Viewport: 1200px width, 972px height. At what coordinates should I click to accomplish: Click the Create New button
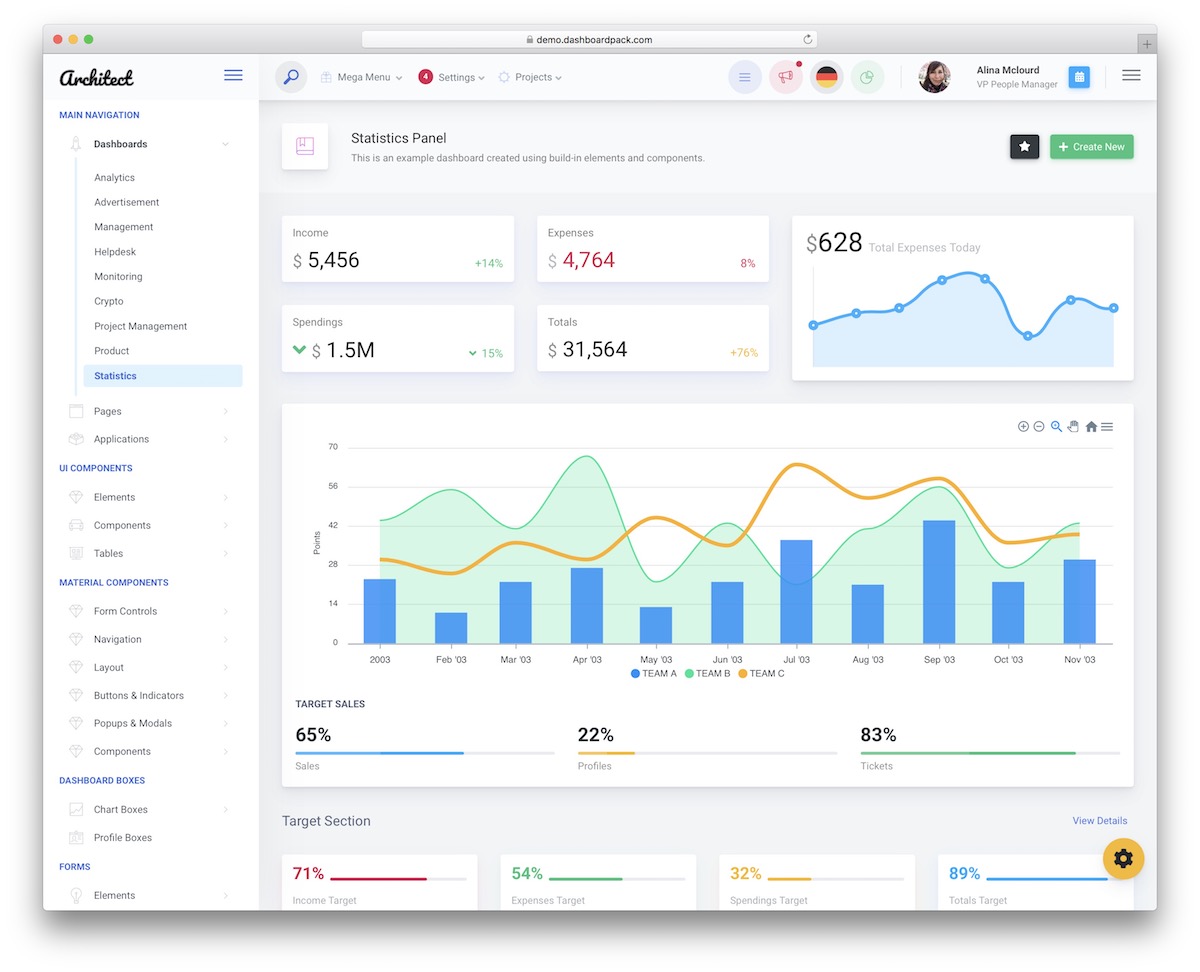[x=1091, y=146]
